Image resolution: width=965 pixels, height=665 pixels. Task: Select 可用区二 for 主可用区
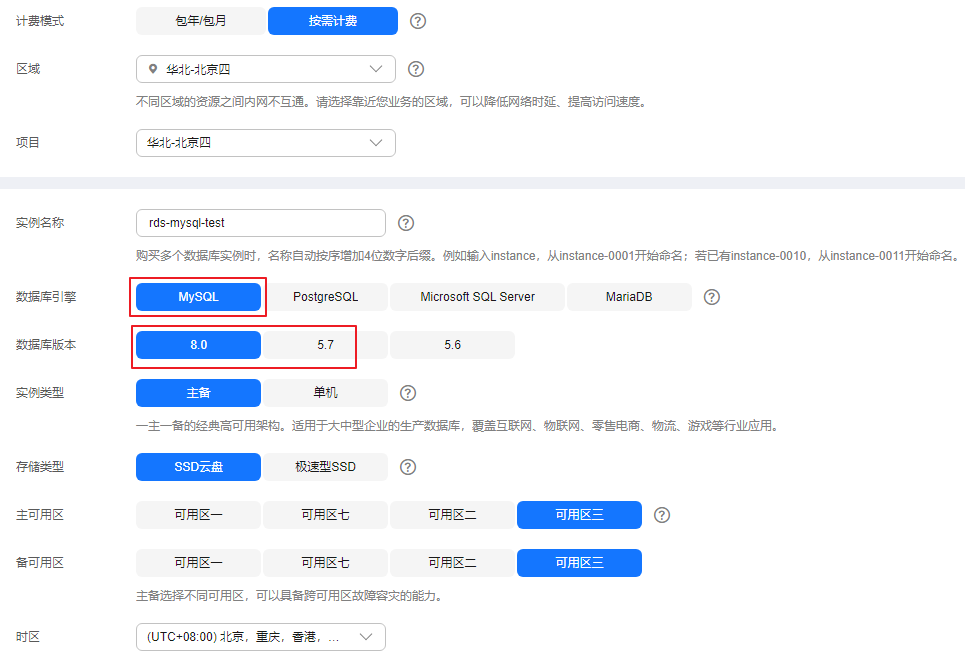pos(452,515)
